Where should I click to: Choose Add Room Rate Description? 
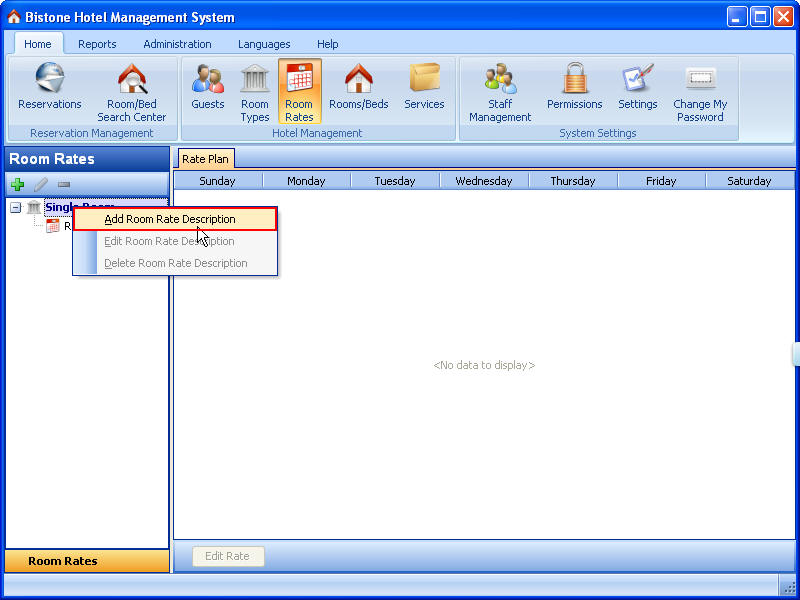(170, 219)
